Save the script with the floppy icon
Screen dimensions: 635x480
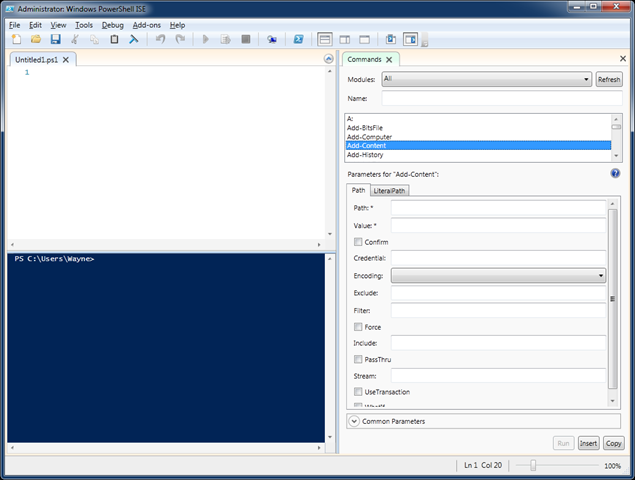pos(55,40)
